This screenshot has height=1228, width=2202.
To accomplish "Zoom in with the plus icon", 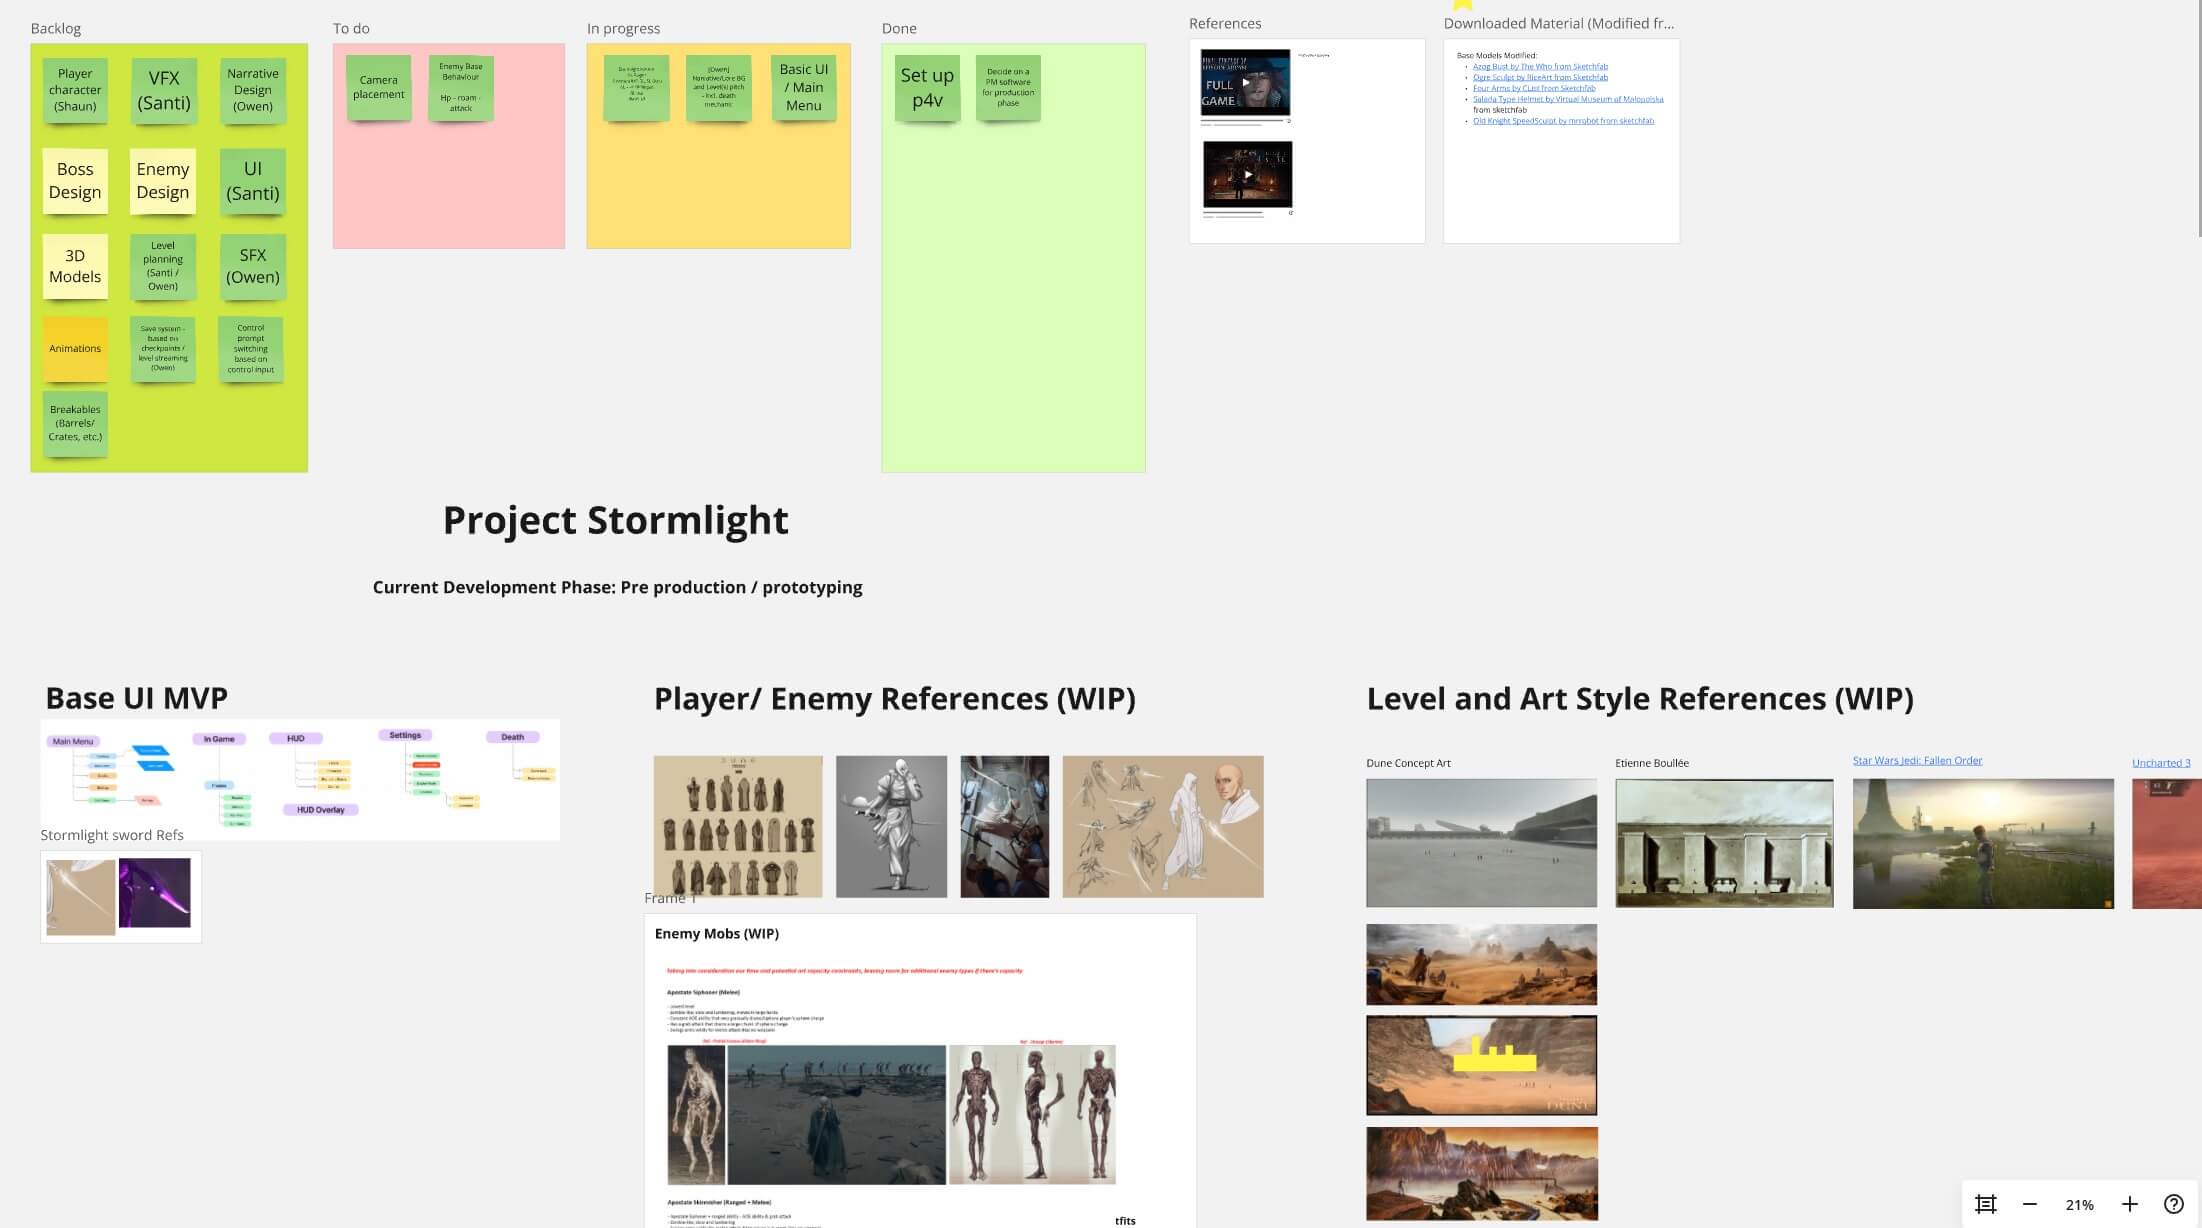I will coord(2130,1204).
